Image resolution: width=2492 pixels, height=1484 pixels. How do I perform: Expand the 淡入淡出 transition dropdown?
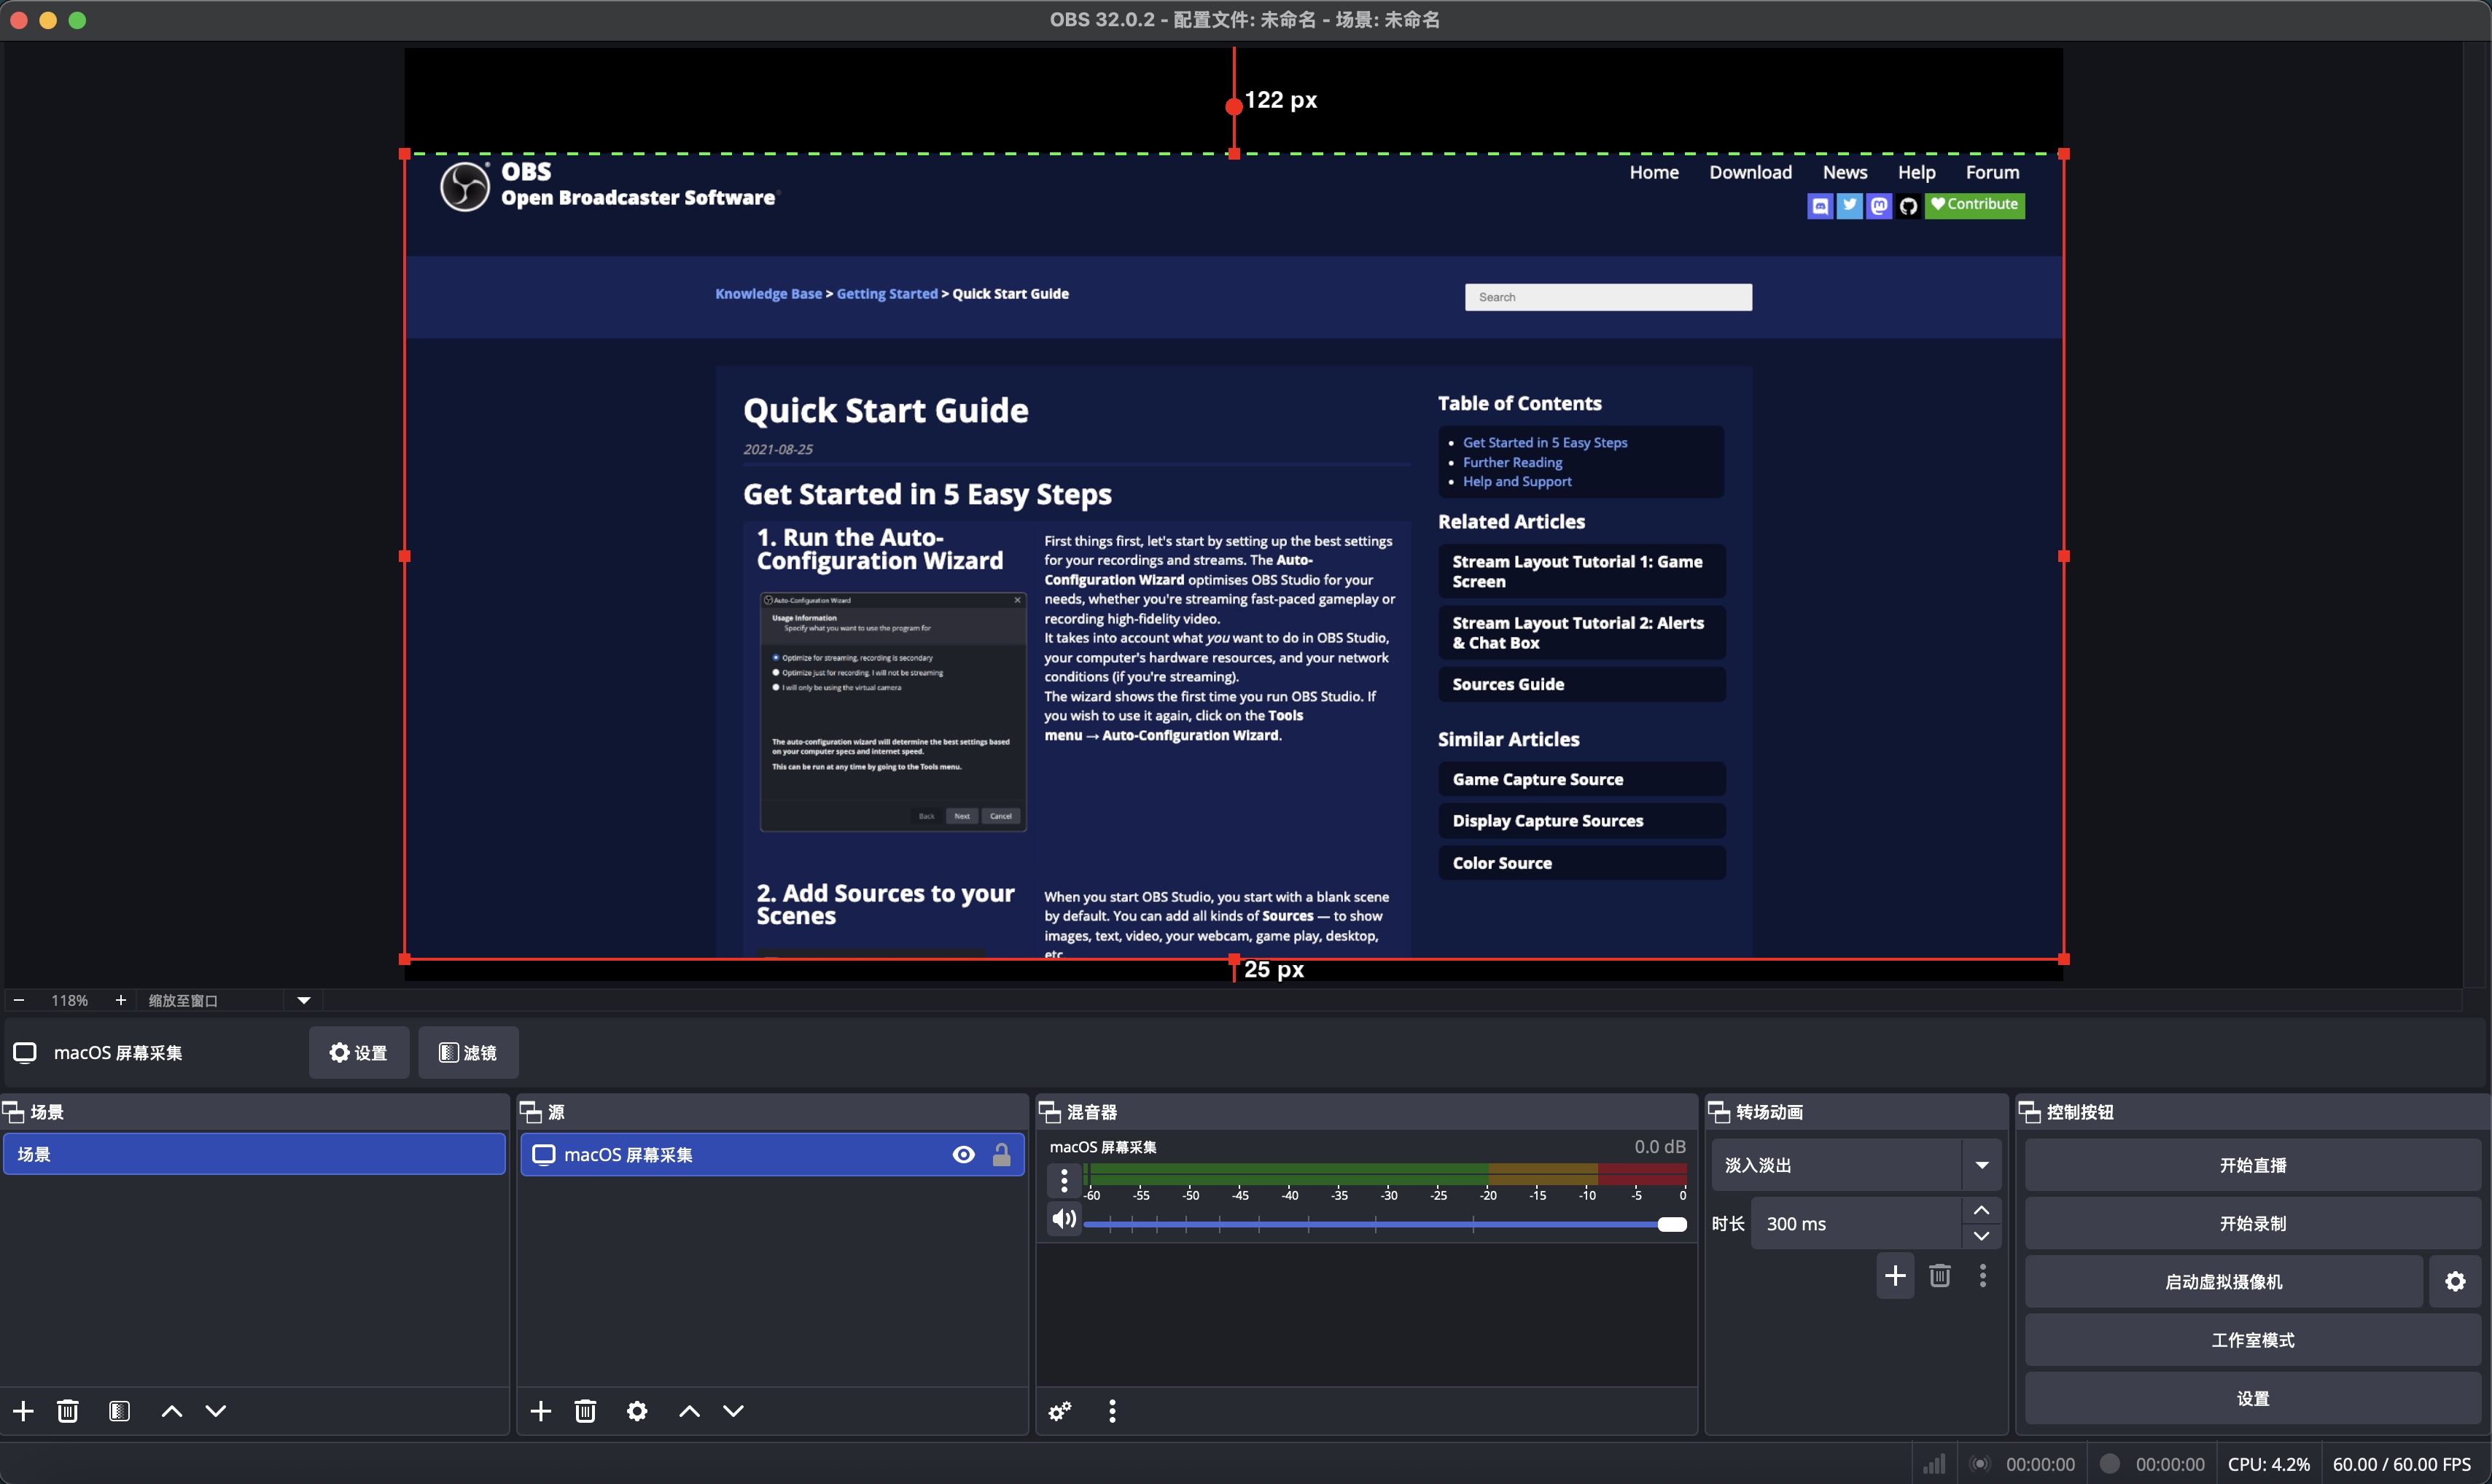(1981, 1164)
